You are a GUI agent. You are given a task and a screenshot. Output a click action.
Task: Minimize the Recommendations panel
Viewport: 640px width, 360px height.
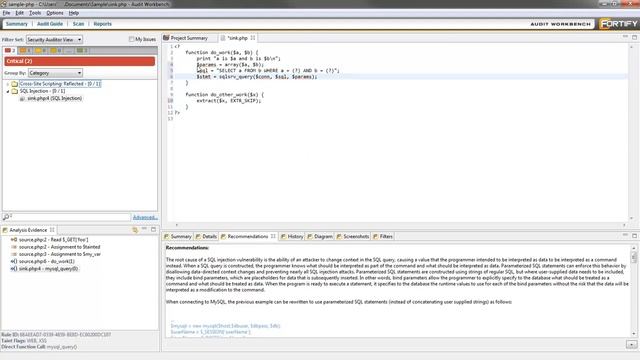point(625,236)
